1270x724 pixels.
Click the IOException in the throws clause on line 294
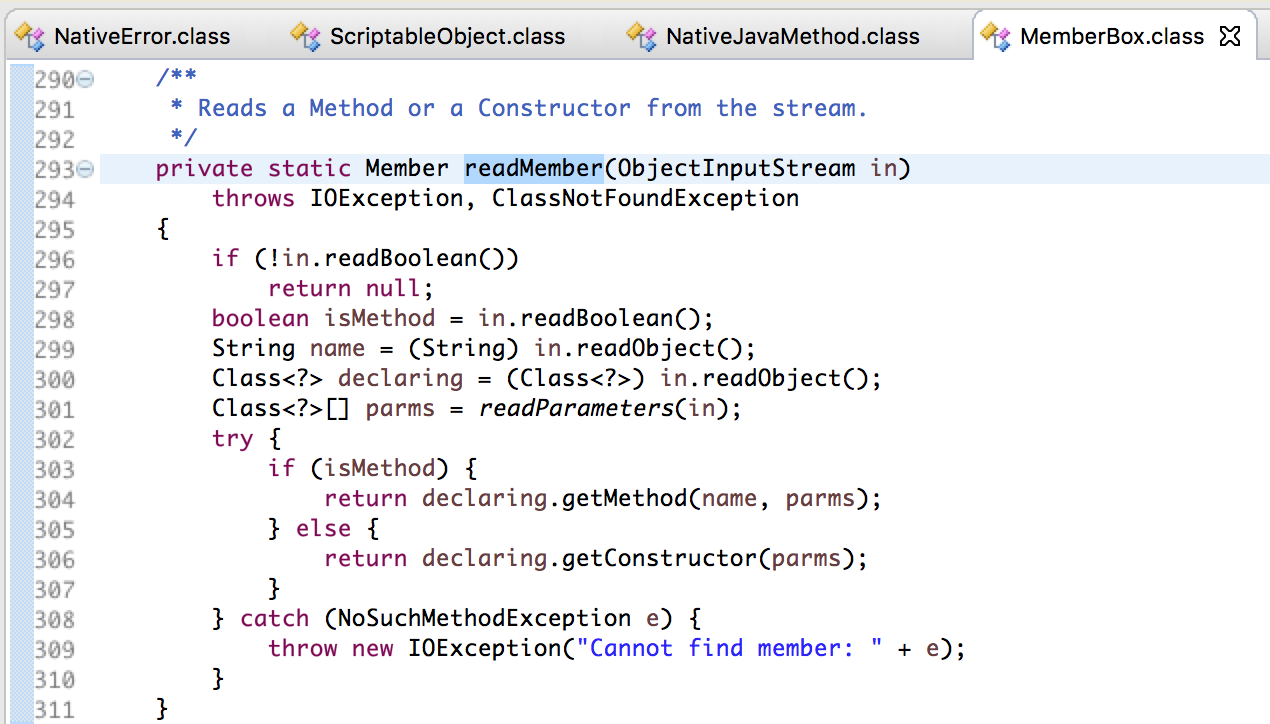[387, 198]
